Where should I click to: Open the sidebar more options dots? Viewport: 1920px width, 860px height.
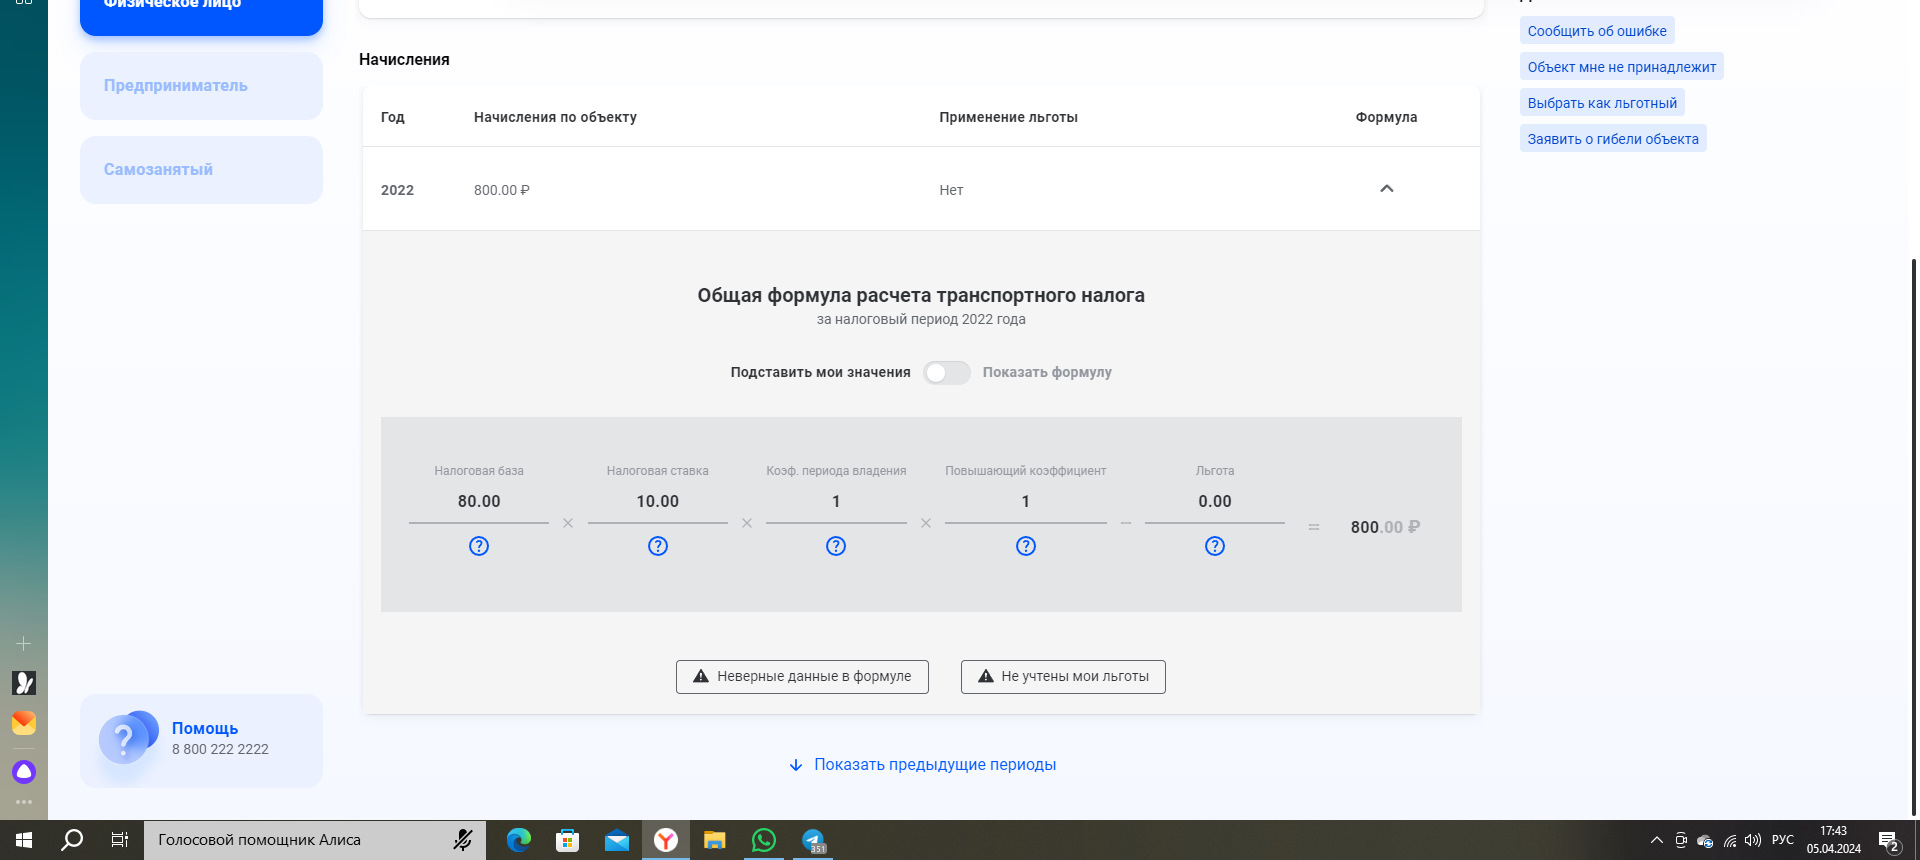(24, 802)
